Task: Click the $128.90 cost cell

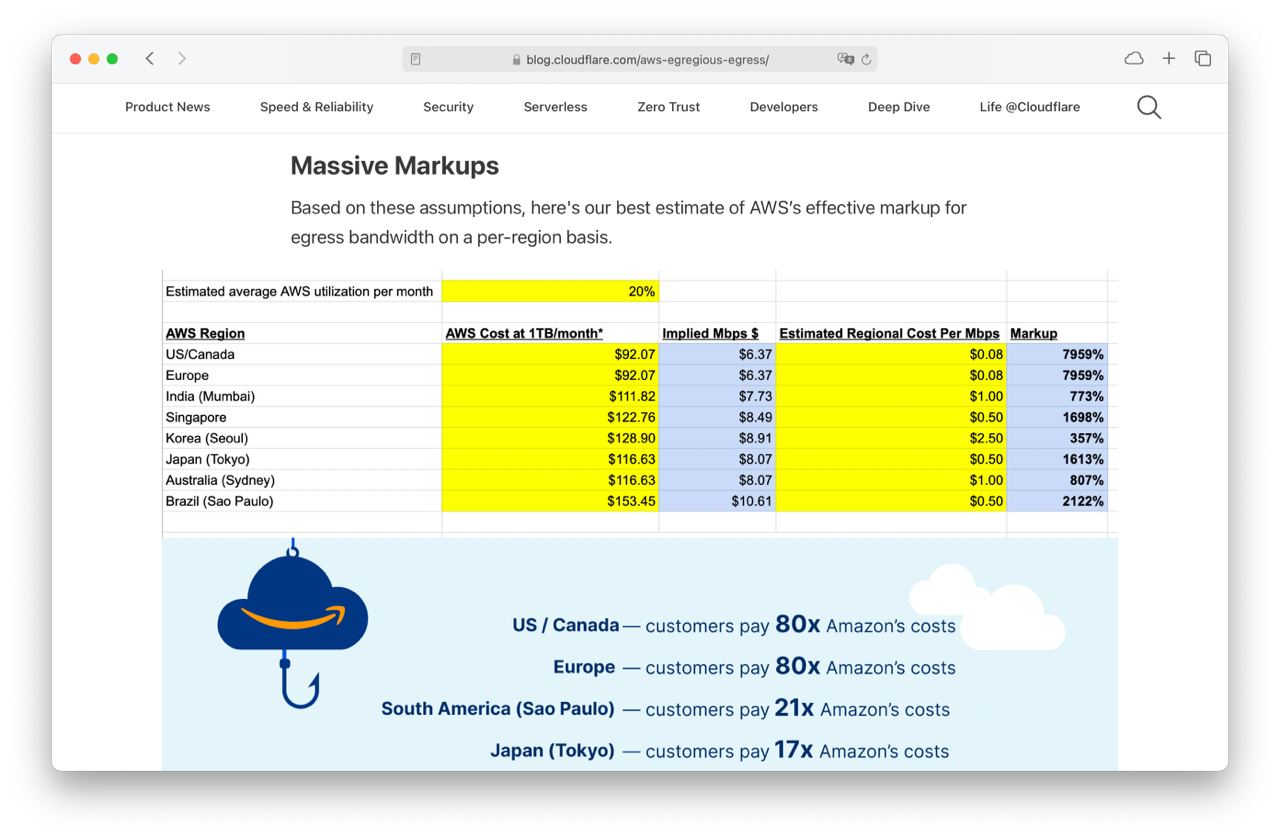Action: (x=550, y=438)
